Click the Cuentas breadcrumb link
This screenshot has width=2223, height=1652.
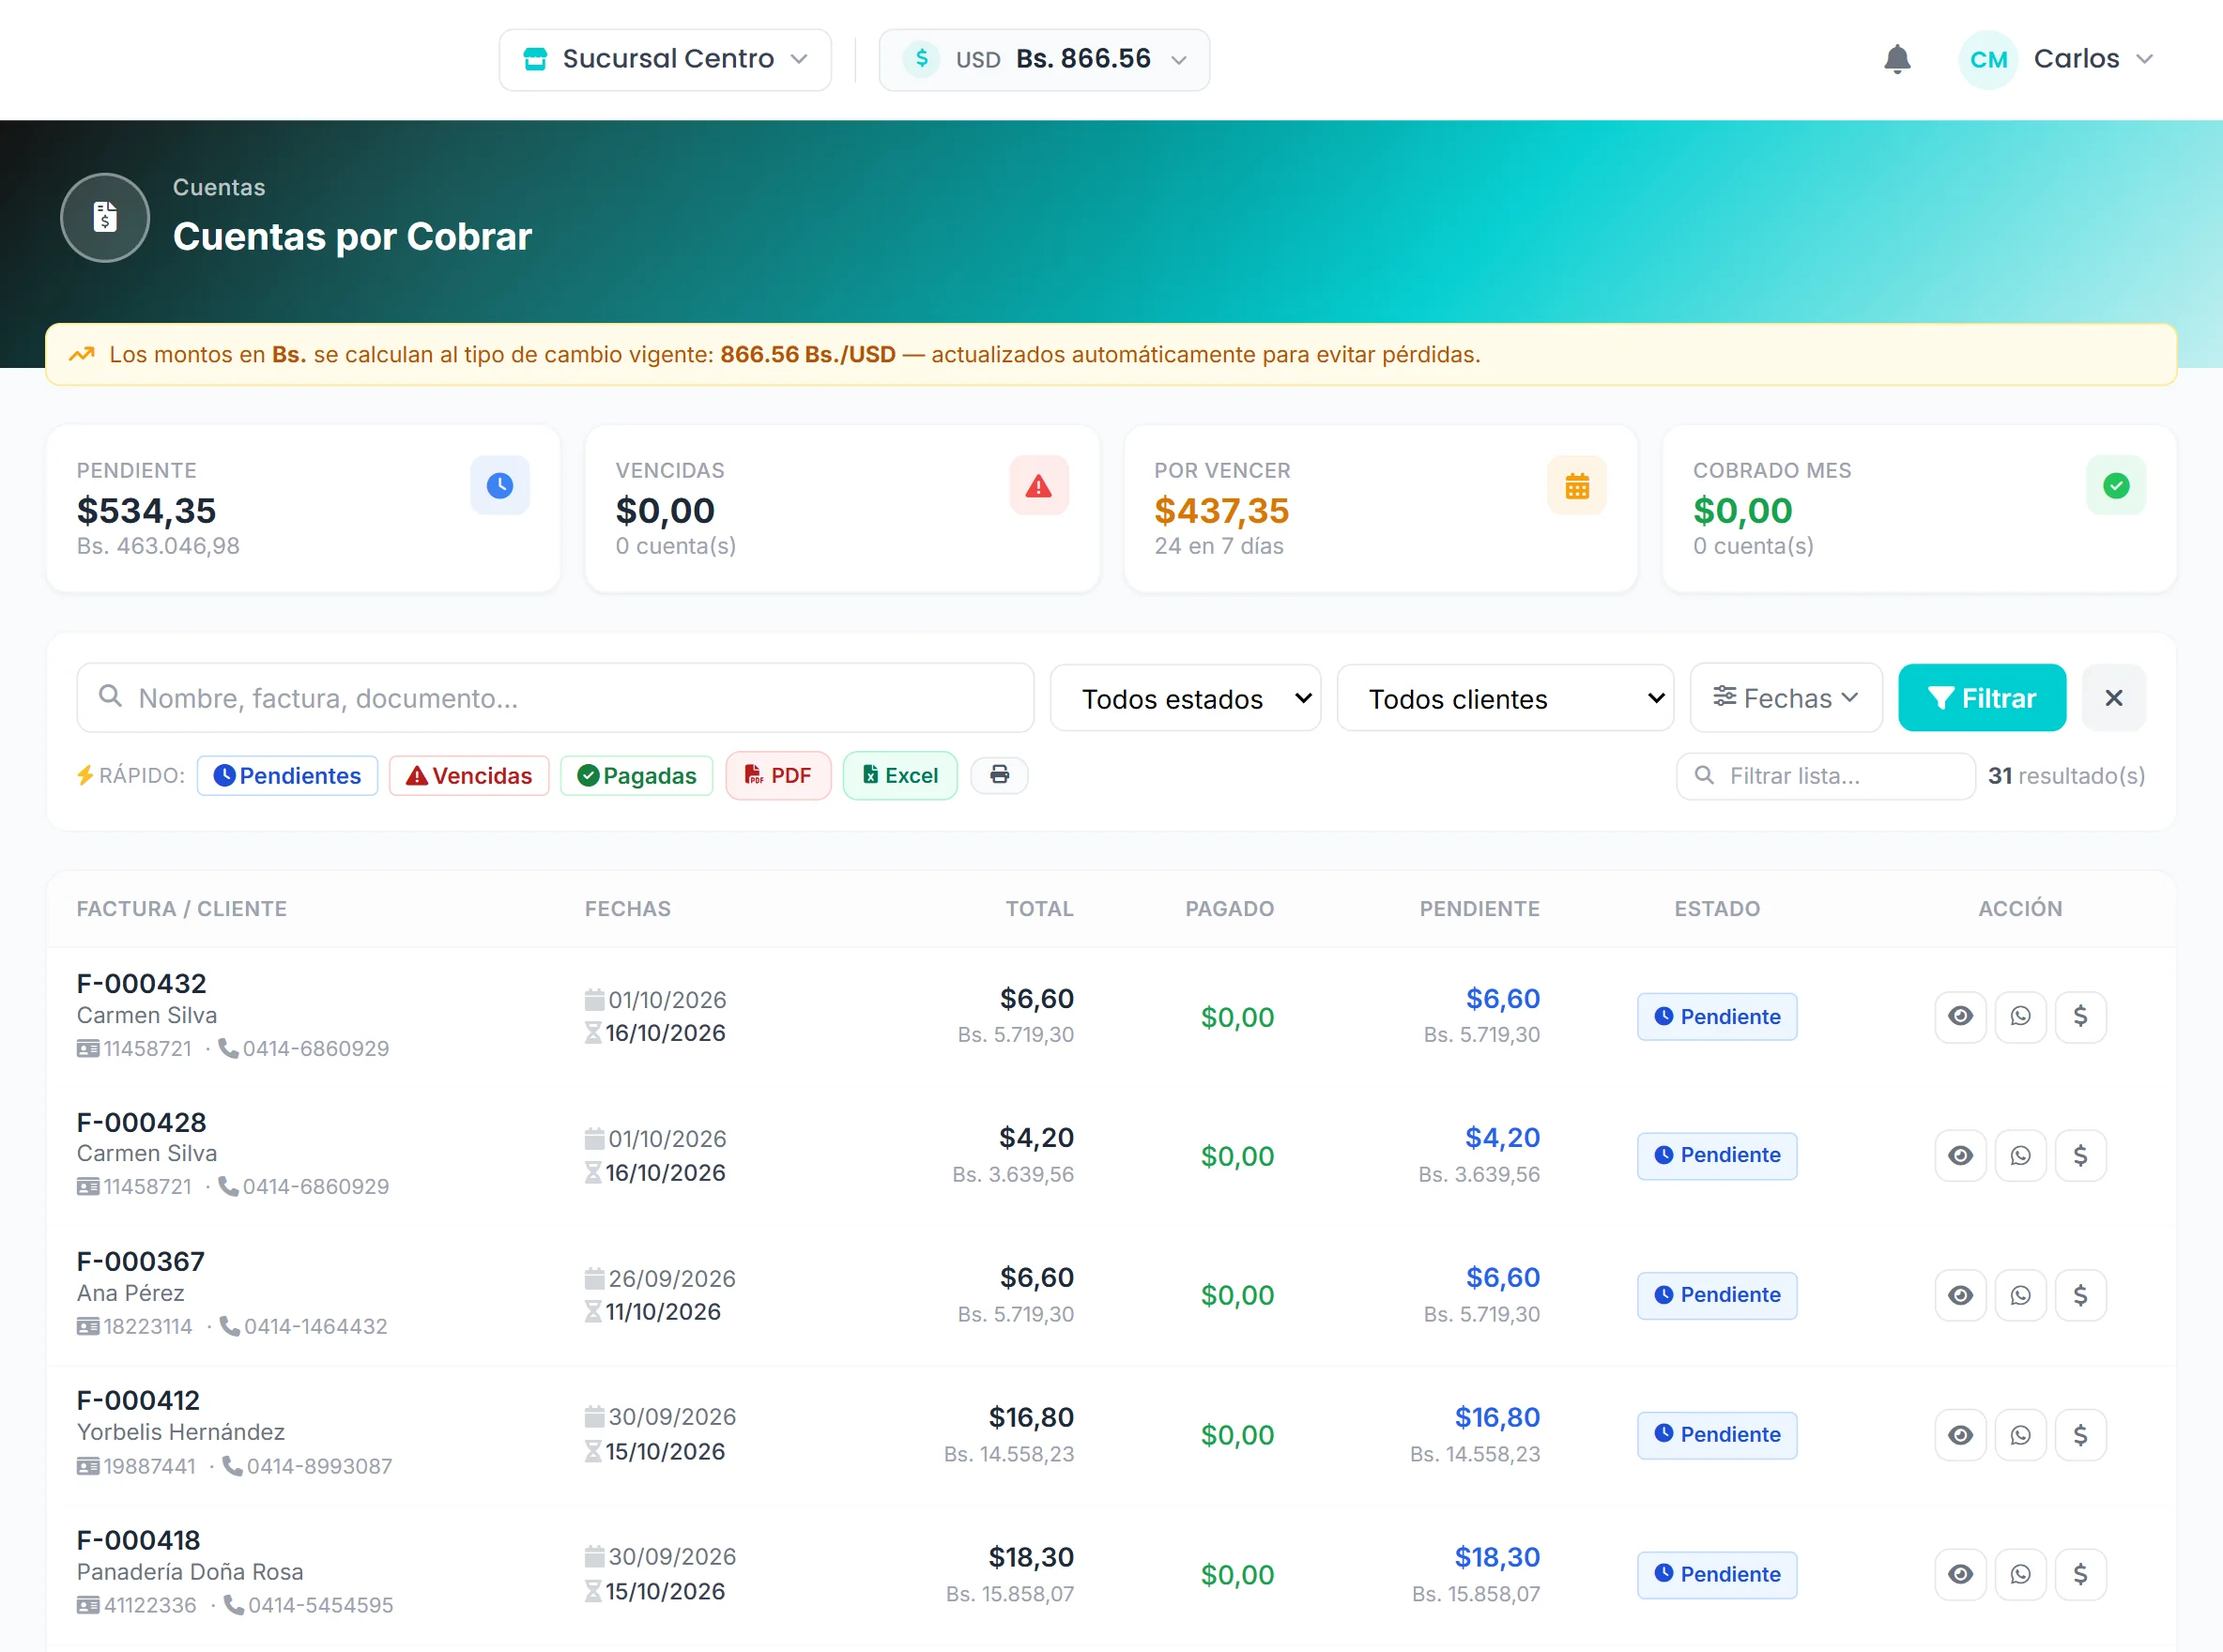(219, 187)
